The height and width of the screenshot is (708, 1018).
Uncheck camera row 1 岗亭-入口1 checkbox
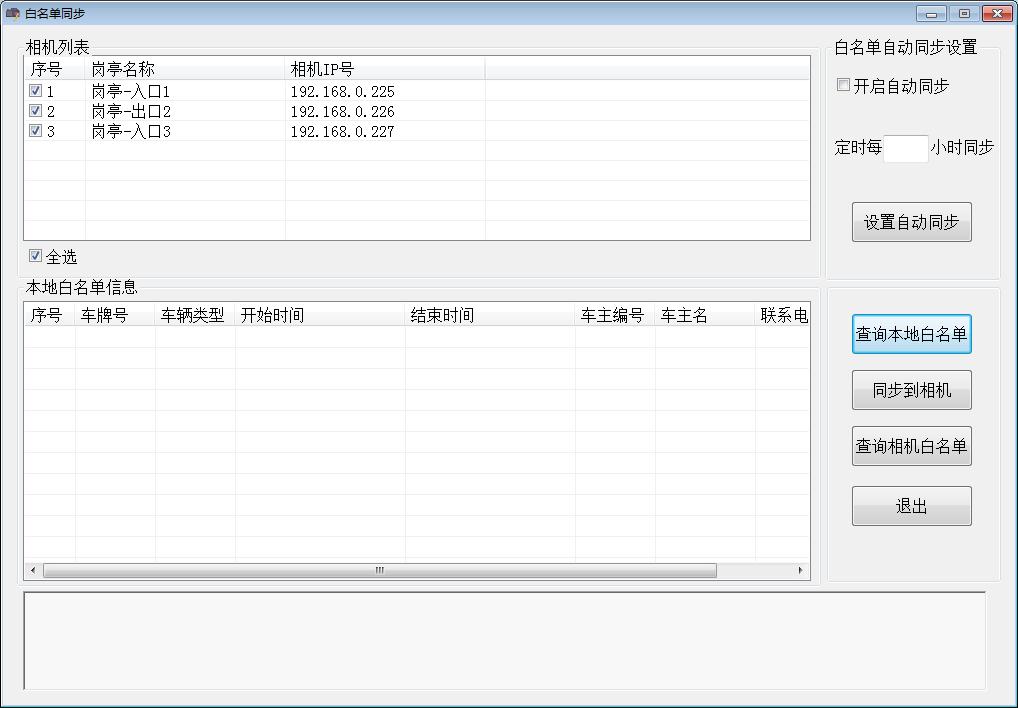[36, 91]
